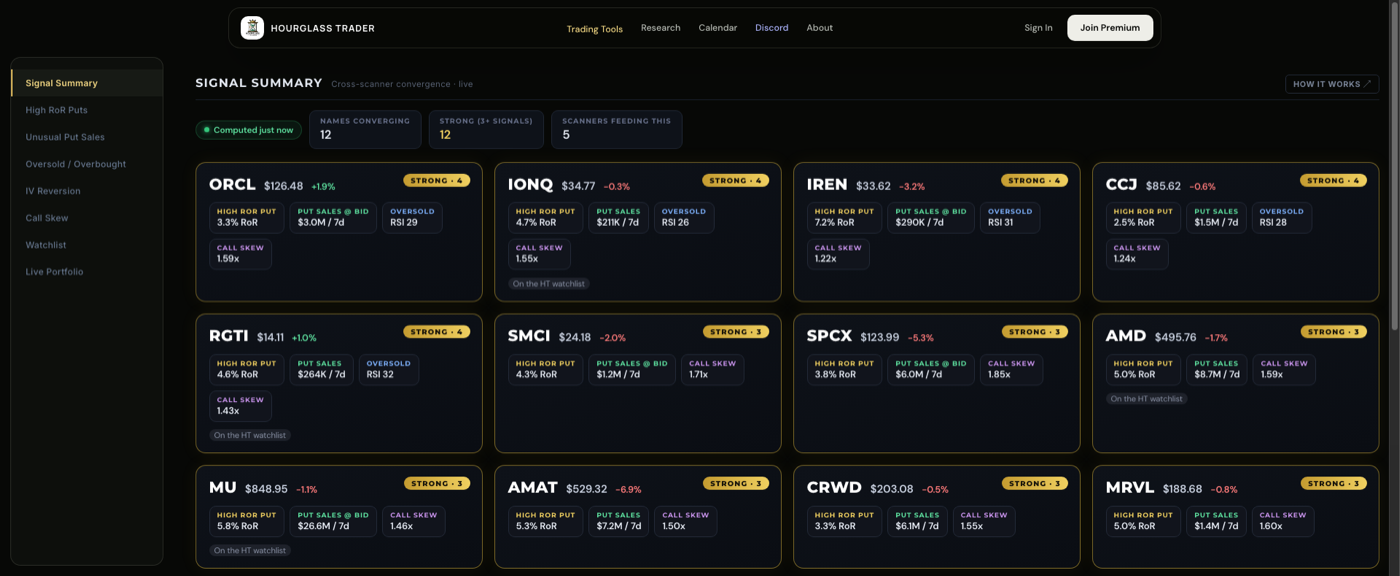Screen dimensions: 1400x576
Task: Open the Discord link
Action: 772,28
